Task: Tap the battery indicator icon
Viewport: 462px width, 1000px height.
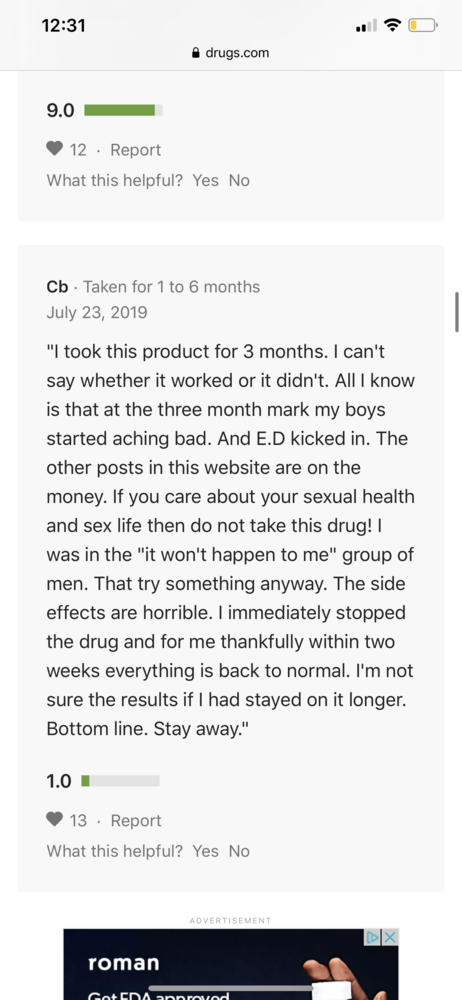Action: [423, 26]
